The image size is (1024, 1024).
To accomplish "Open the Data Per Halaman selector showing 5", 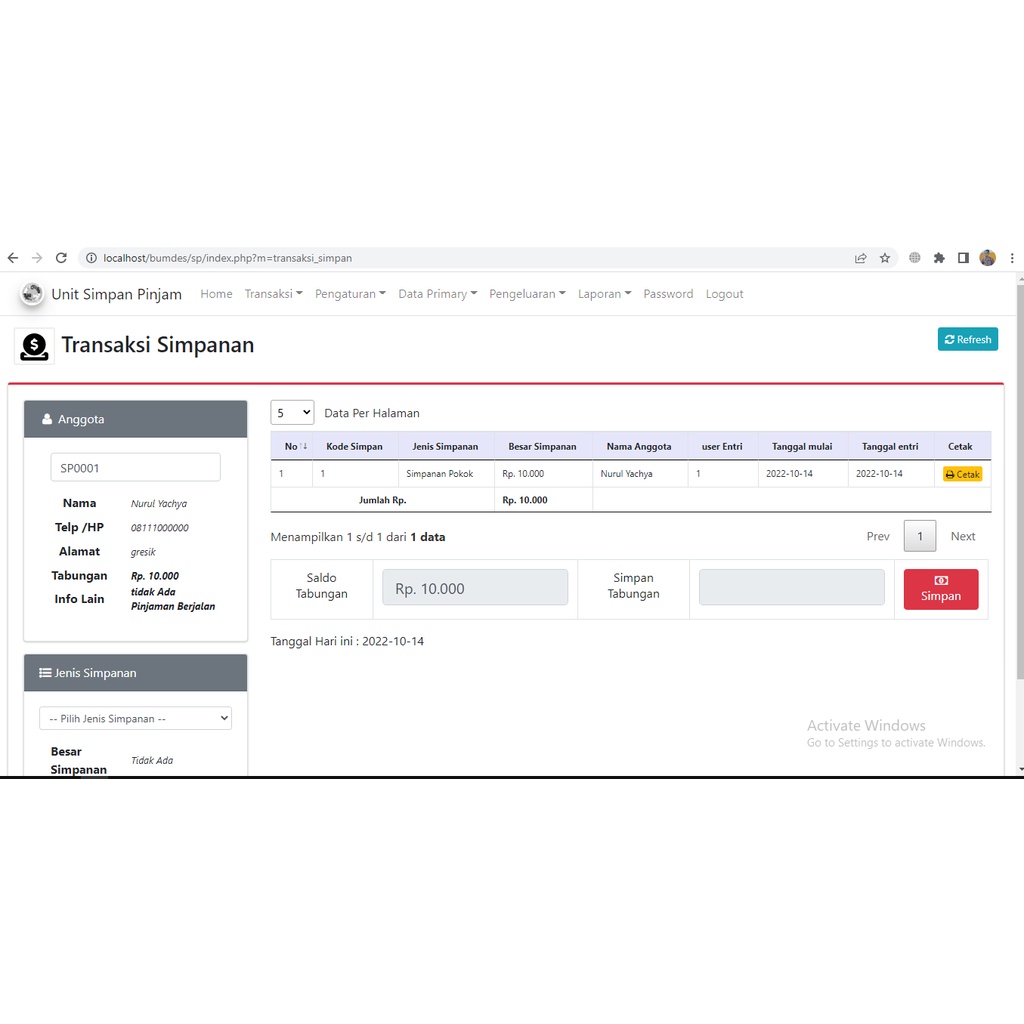I will [x=292, y=412].
